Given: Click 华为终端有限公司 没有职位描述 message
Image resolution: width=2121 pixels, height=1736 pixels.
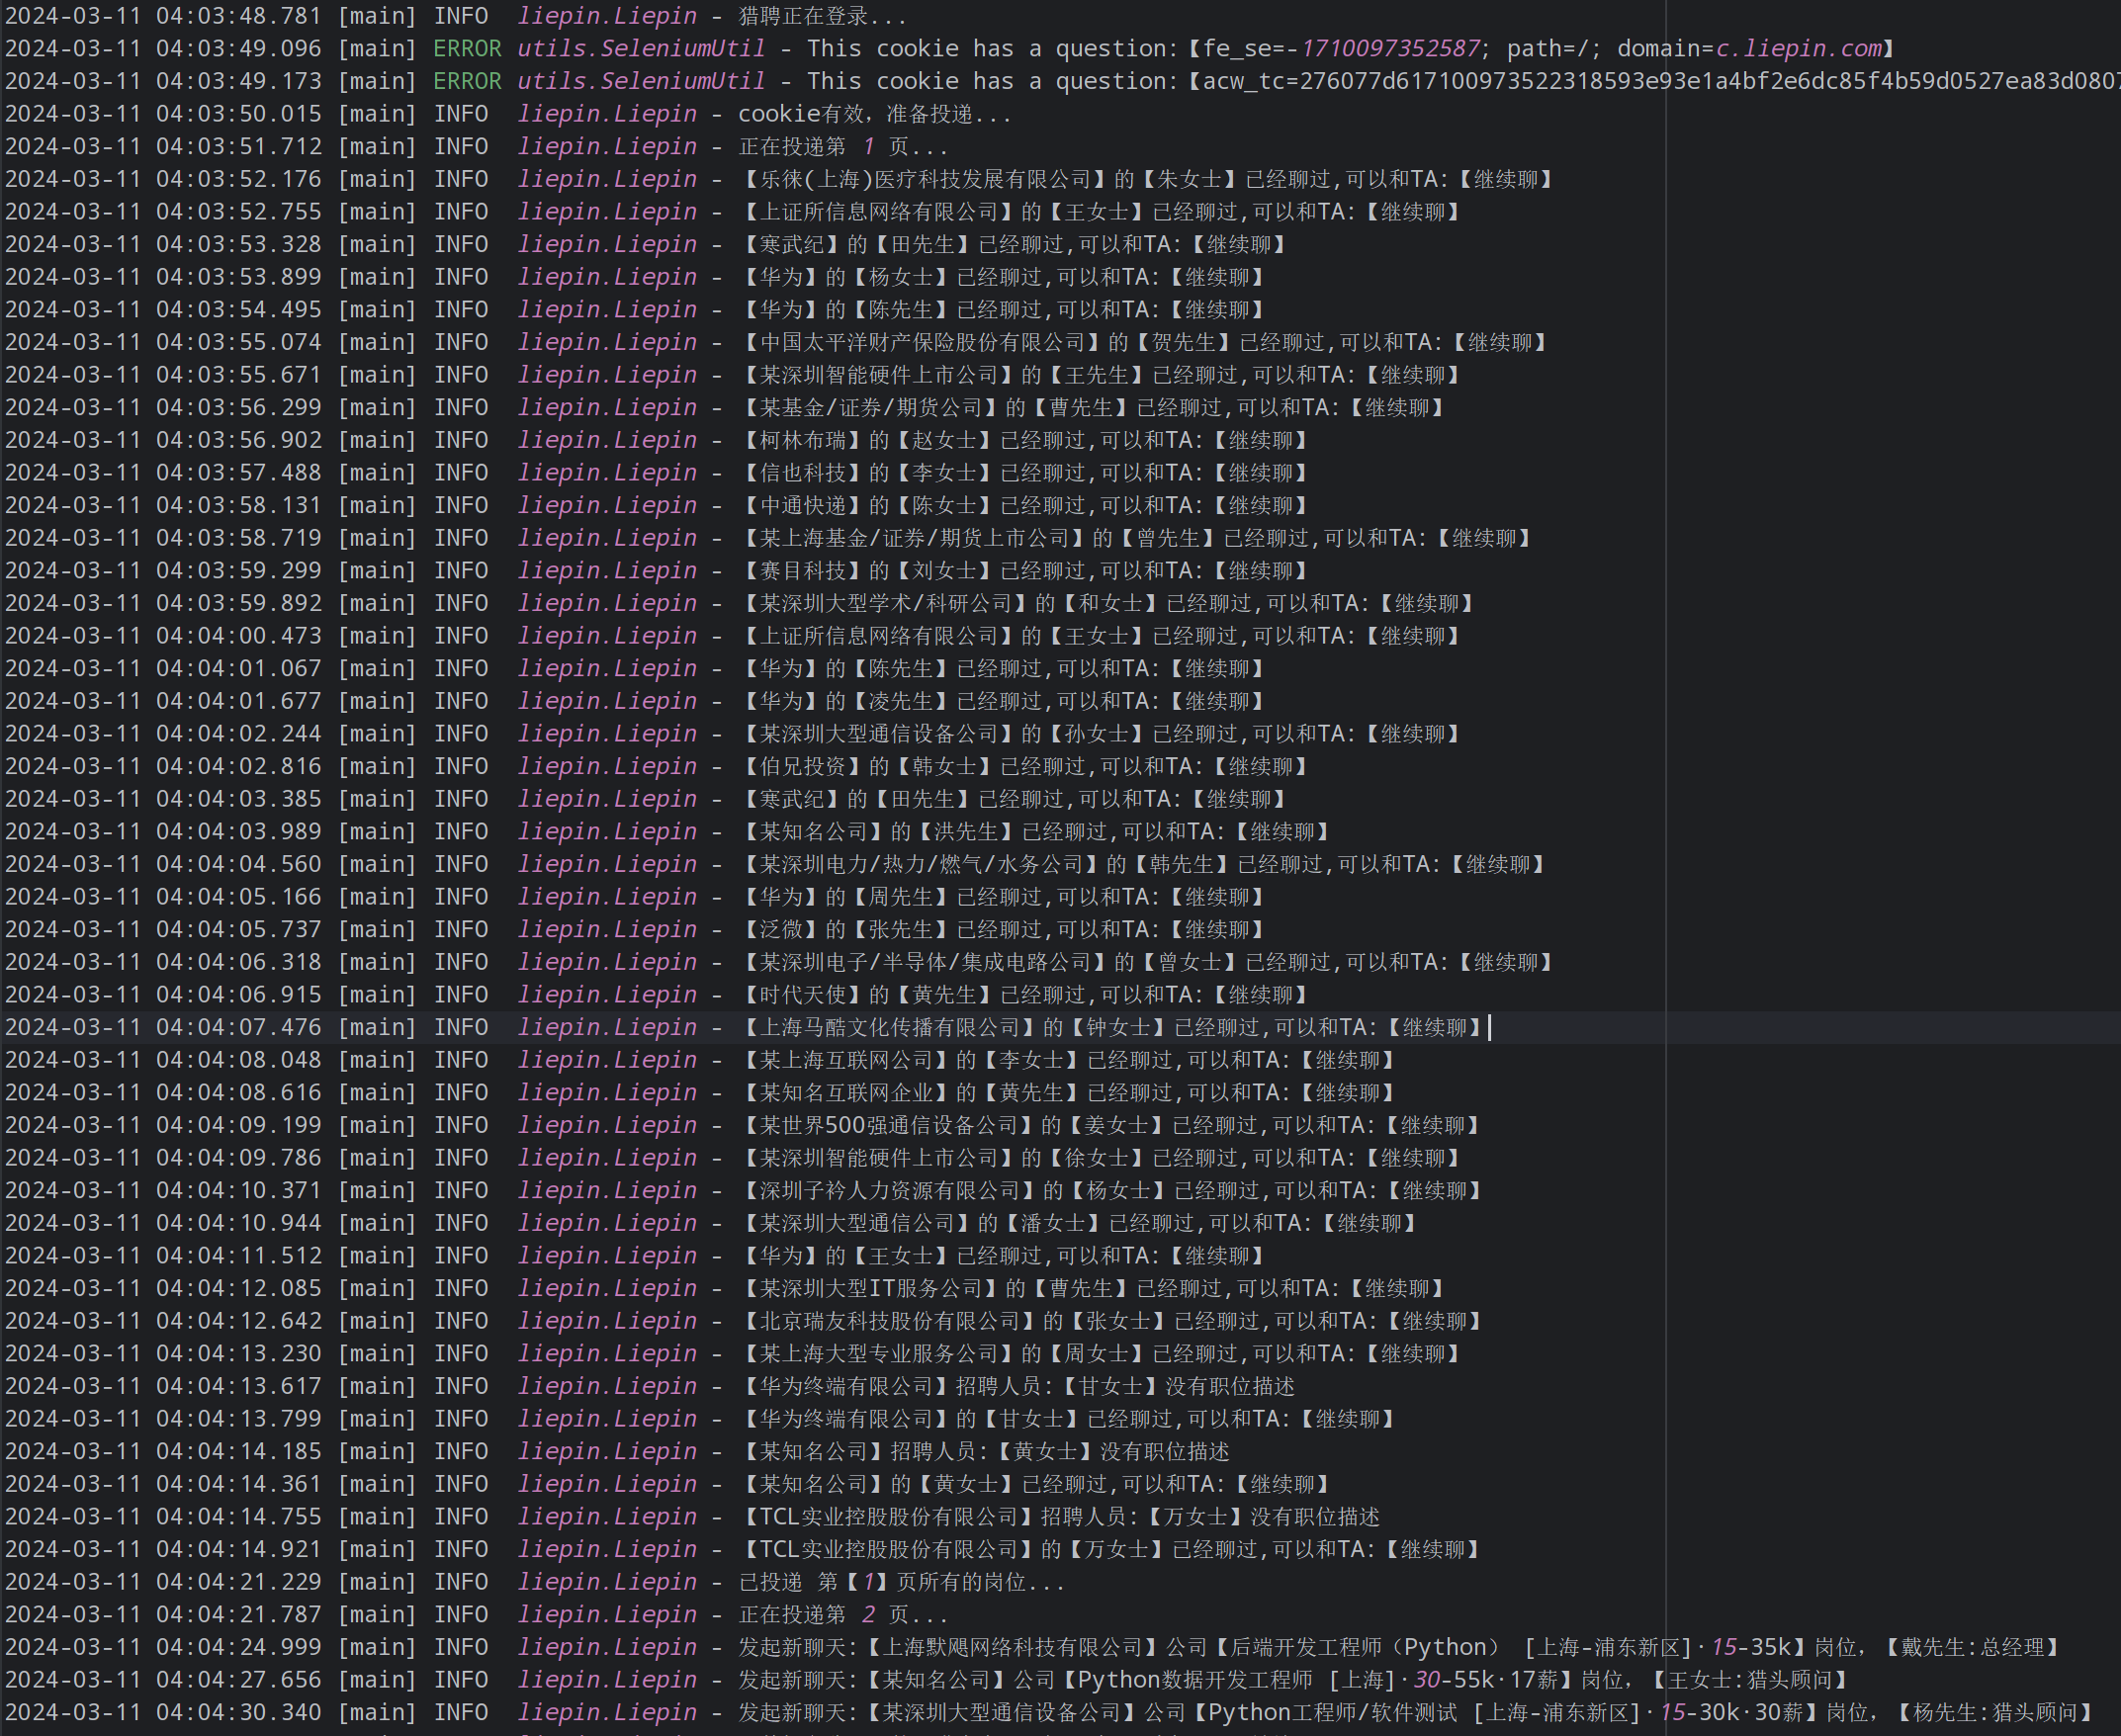Looking at the screenshot, I should [1017, 1386].
